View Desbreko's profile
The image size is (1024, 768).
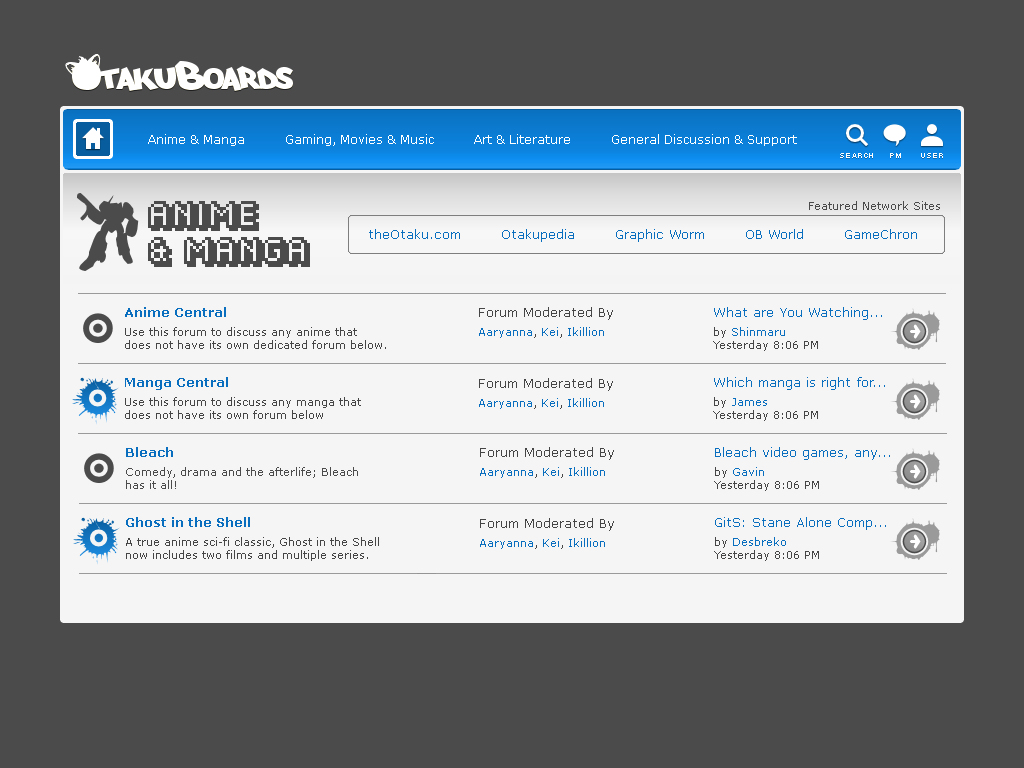coord(760,541)
